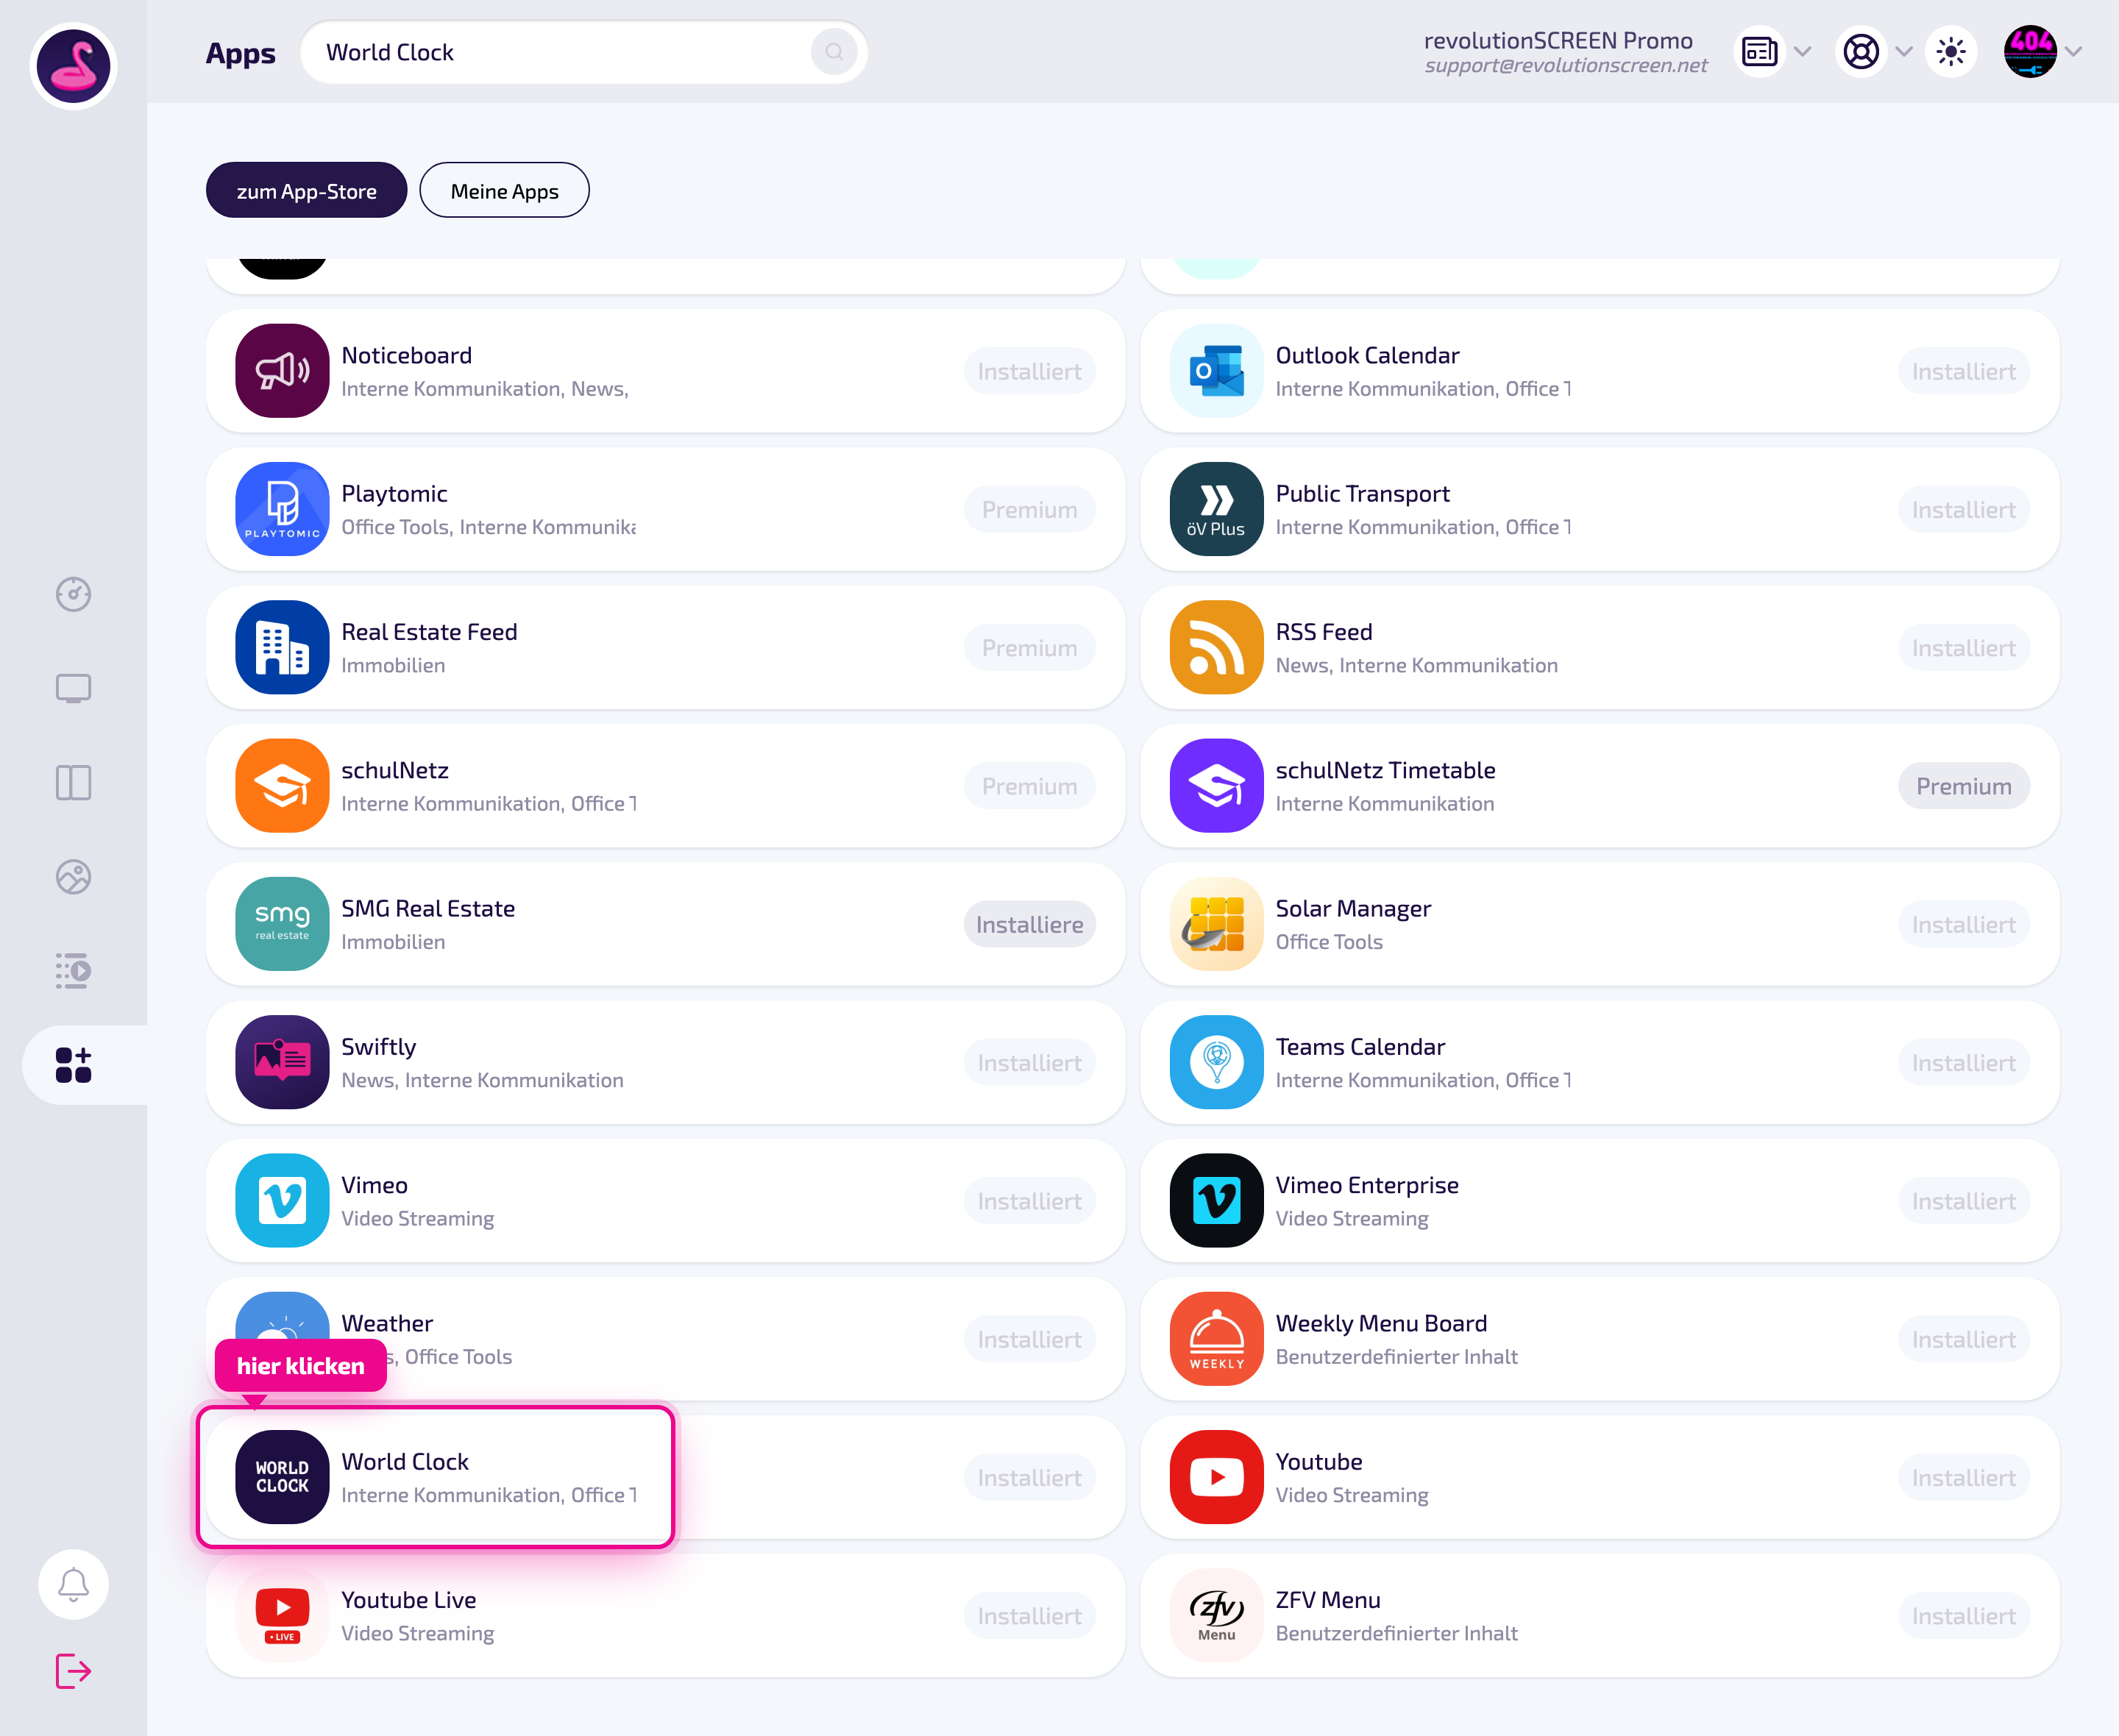Viewport: 2119px width, 1736px height.
Task: Click the search magnifier button
Action: 833,52
